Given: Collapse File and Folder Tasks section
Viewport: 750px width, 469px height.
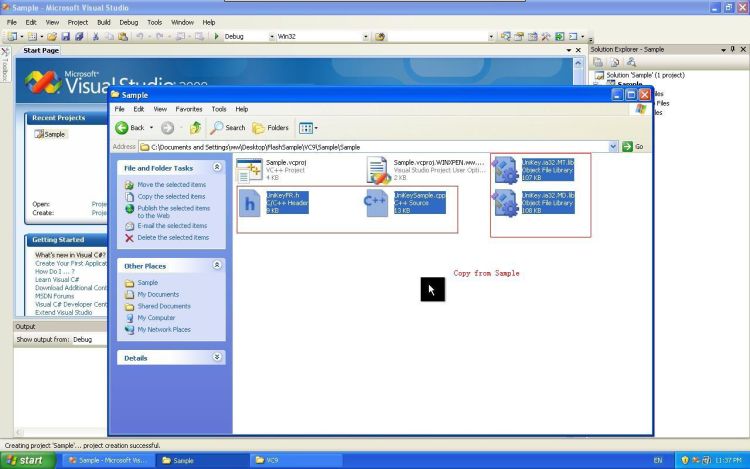Looking at the screenshot, I should coord(217,167).
